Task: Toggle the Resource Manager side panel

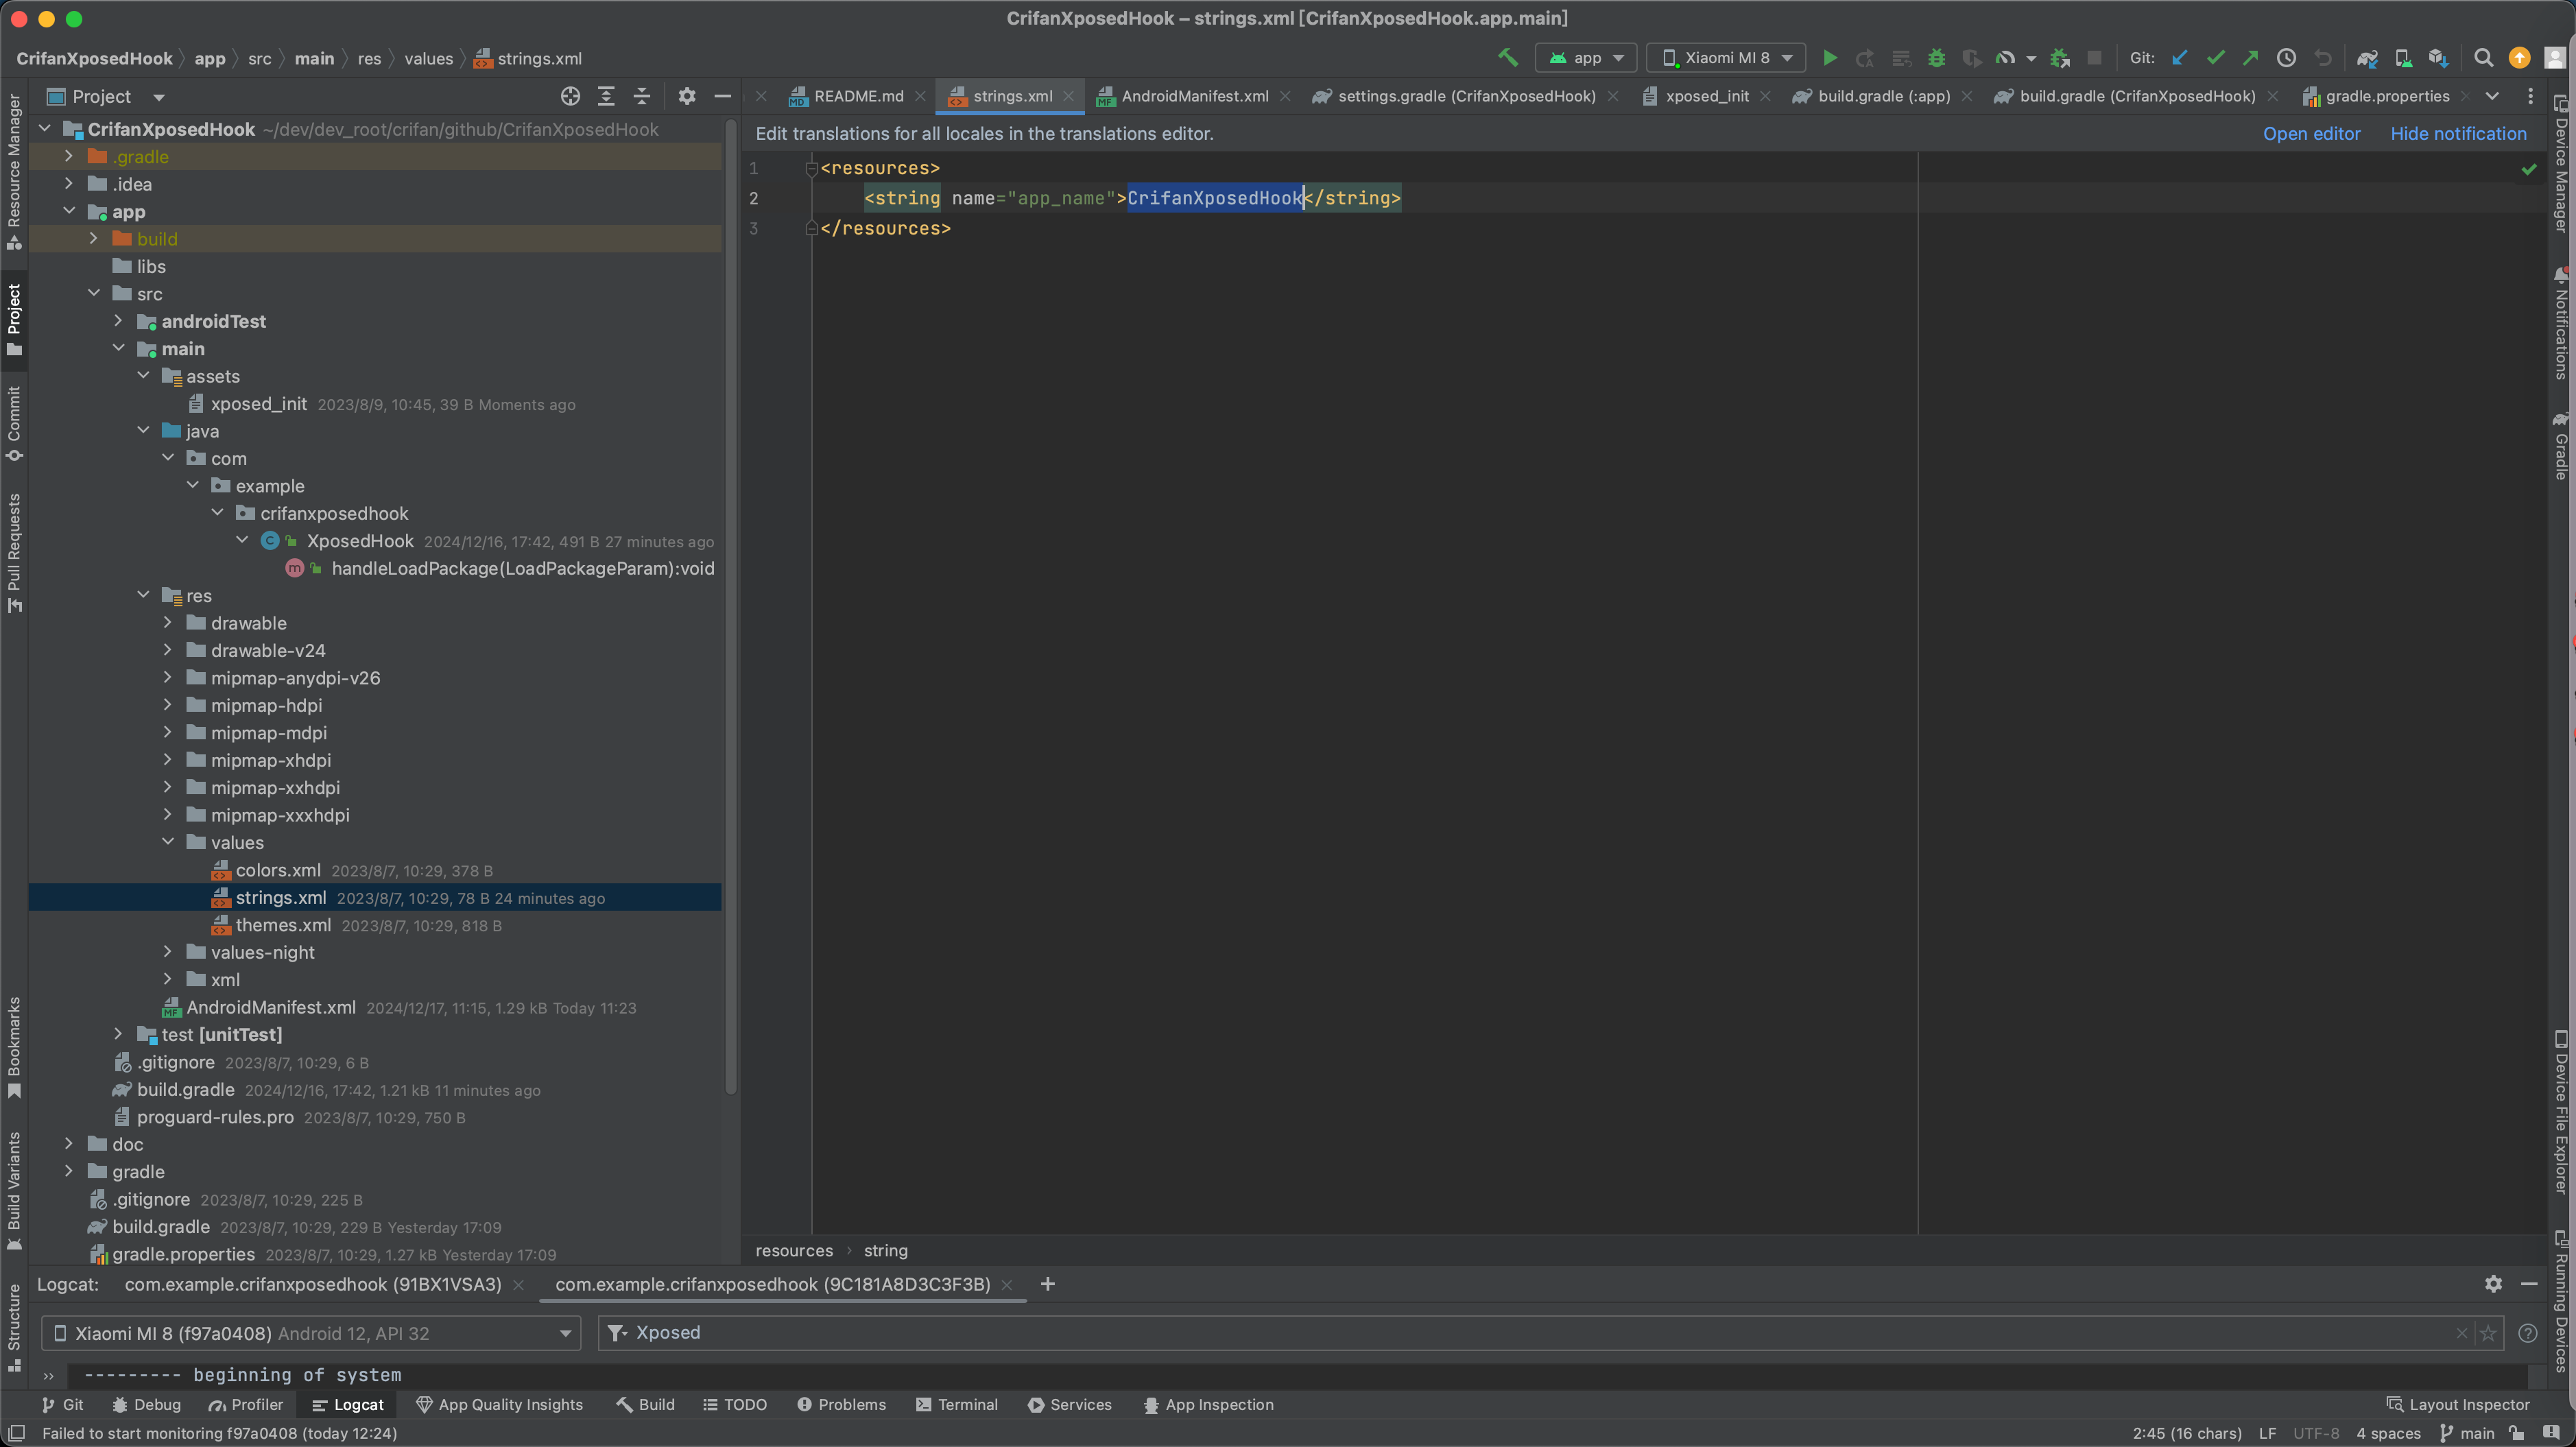Action: tap(14, 172)
